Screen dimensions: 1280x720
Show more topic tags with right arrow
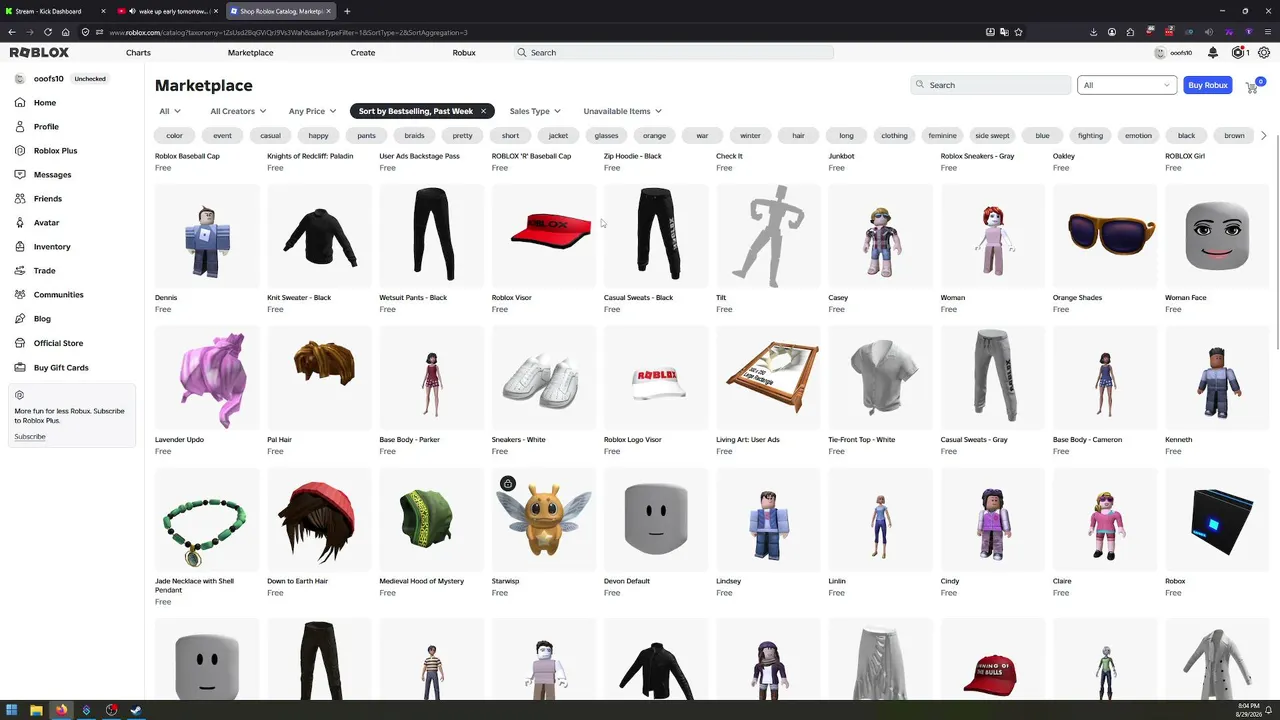[1264, 135]
